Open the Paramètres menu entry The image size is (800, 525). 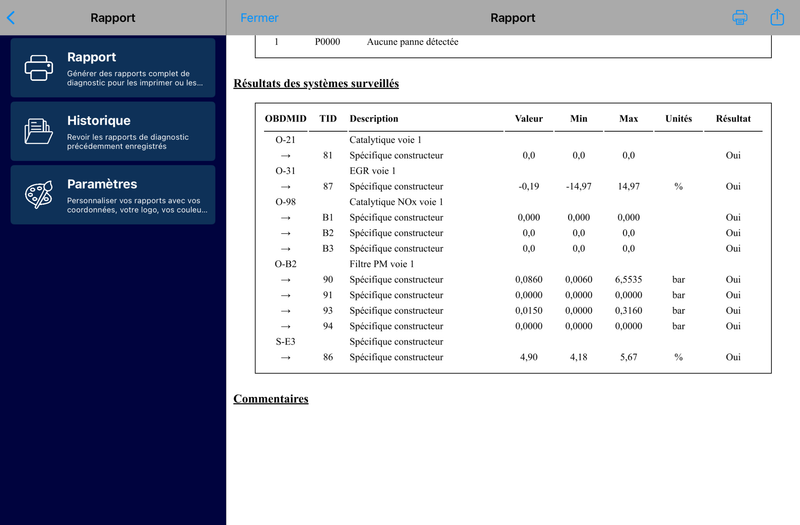coord(113,194)
